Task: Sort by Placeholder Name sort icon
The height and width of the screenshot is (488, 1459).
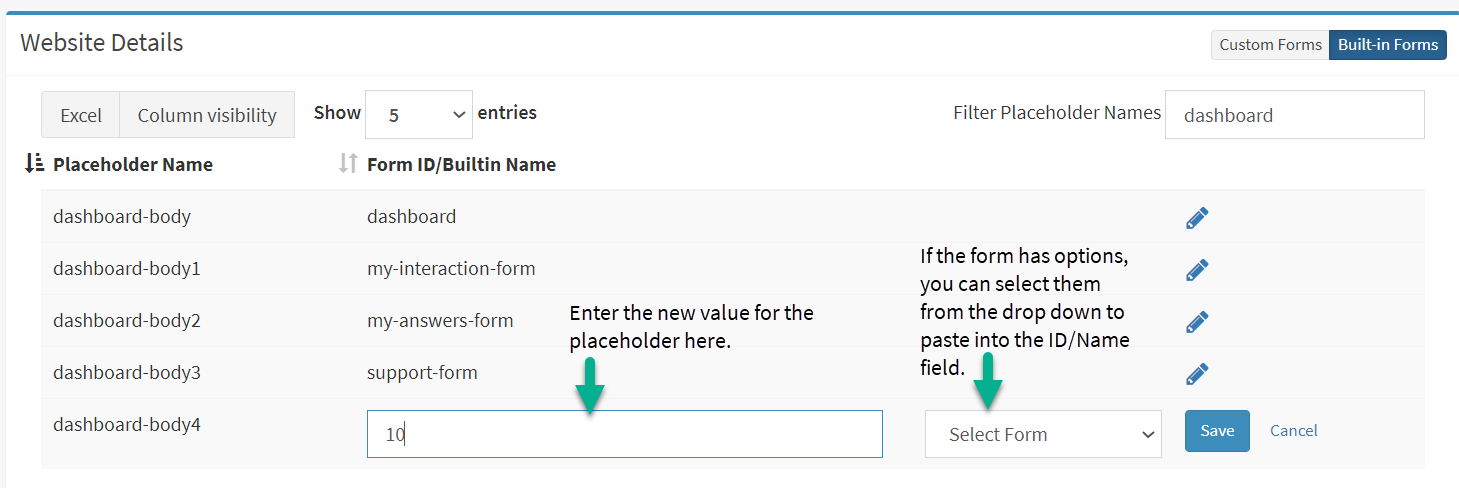Action: pyautogui.click(x=34, y=164)
